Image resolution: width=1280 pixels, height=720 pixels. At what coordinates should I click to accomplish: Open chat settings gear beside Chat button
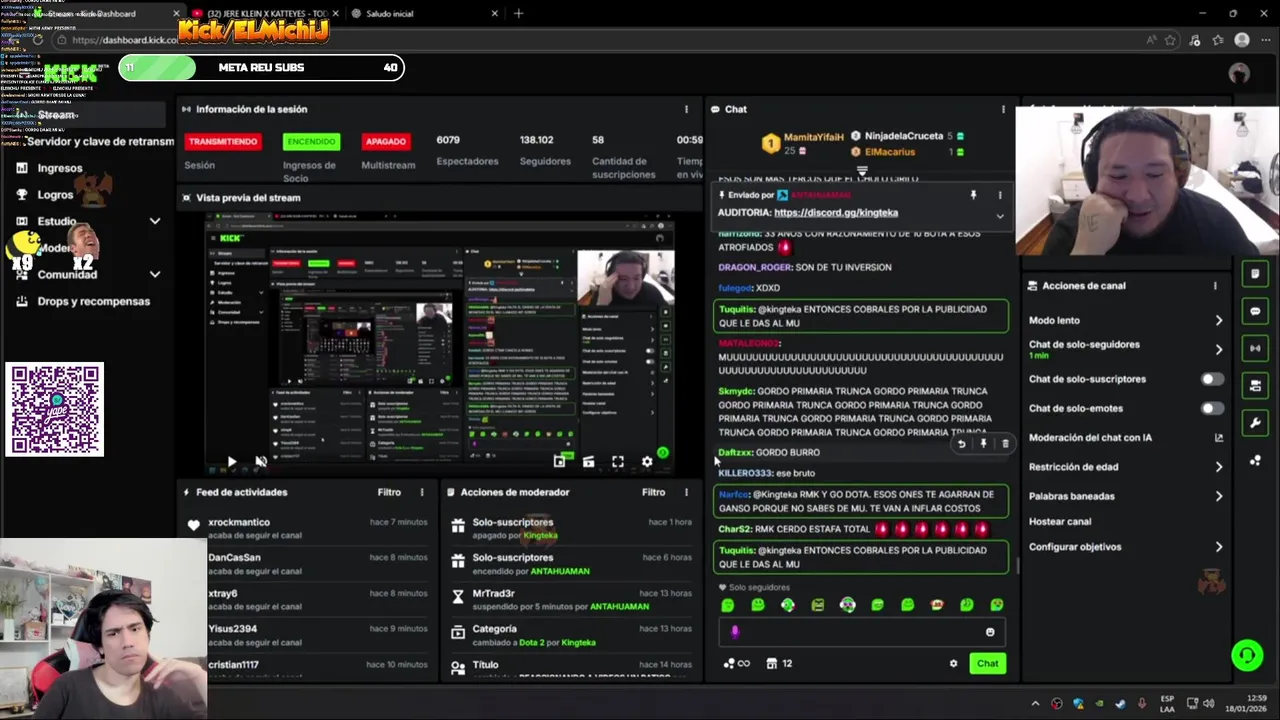(x=953, y=663)
